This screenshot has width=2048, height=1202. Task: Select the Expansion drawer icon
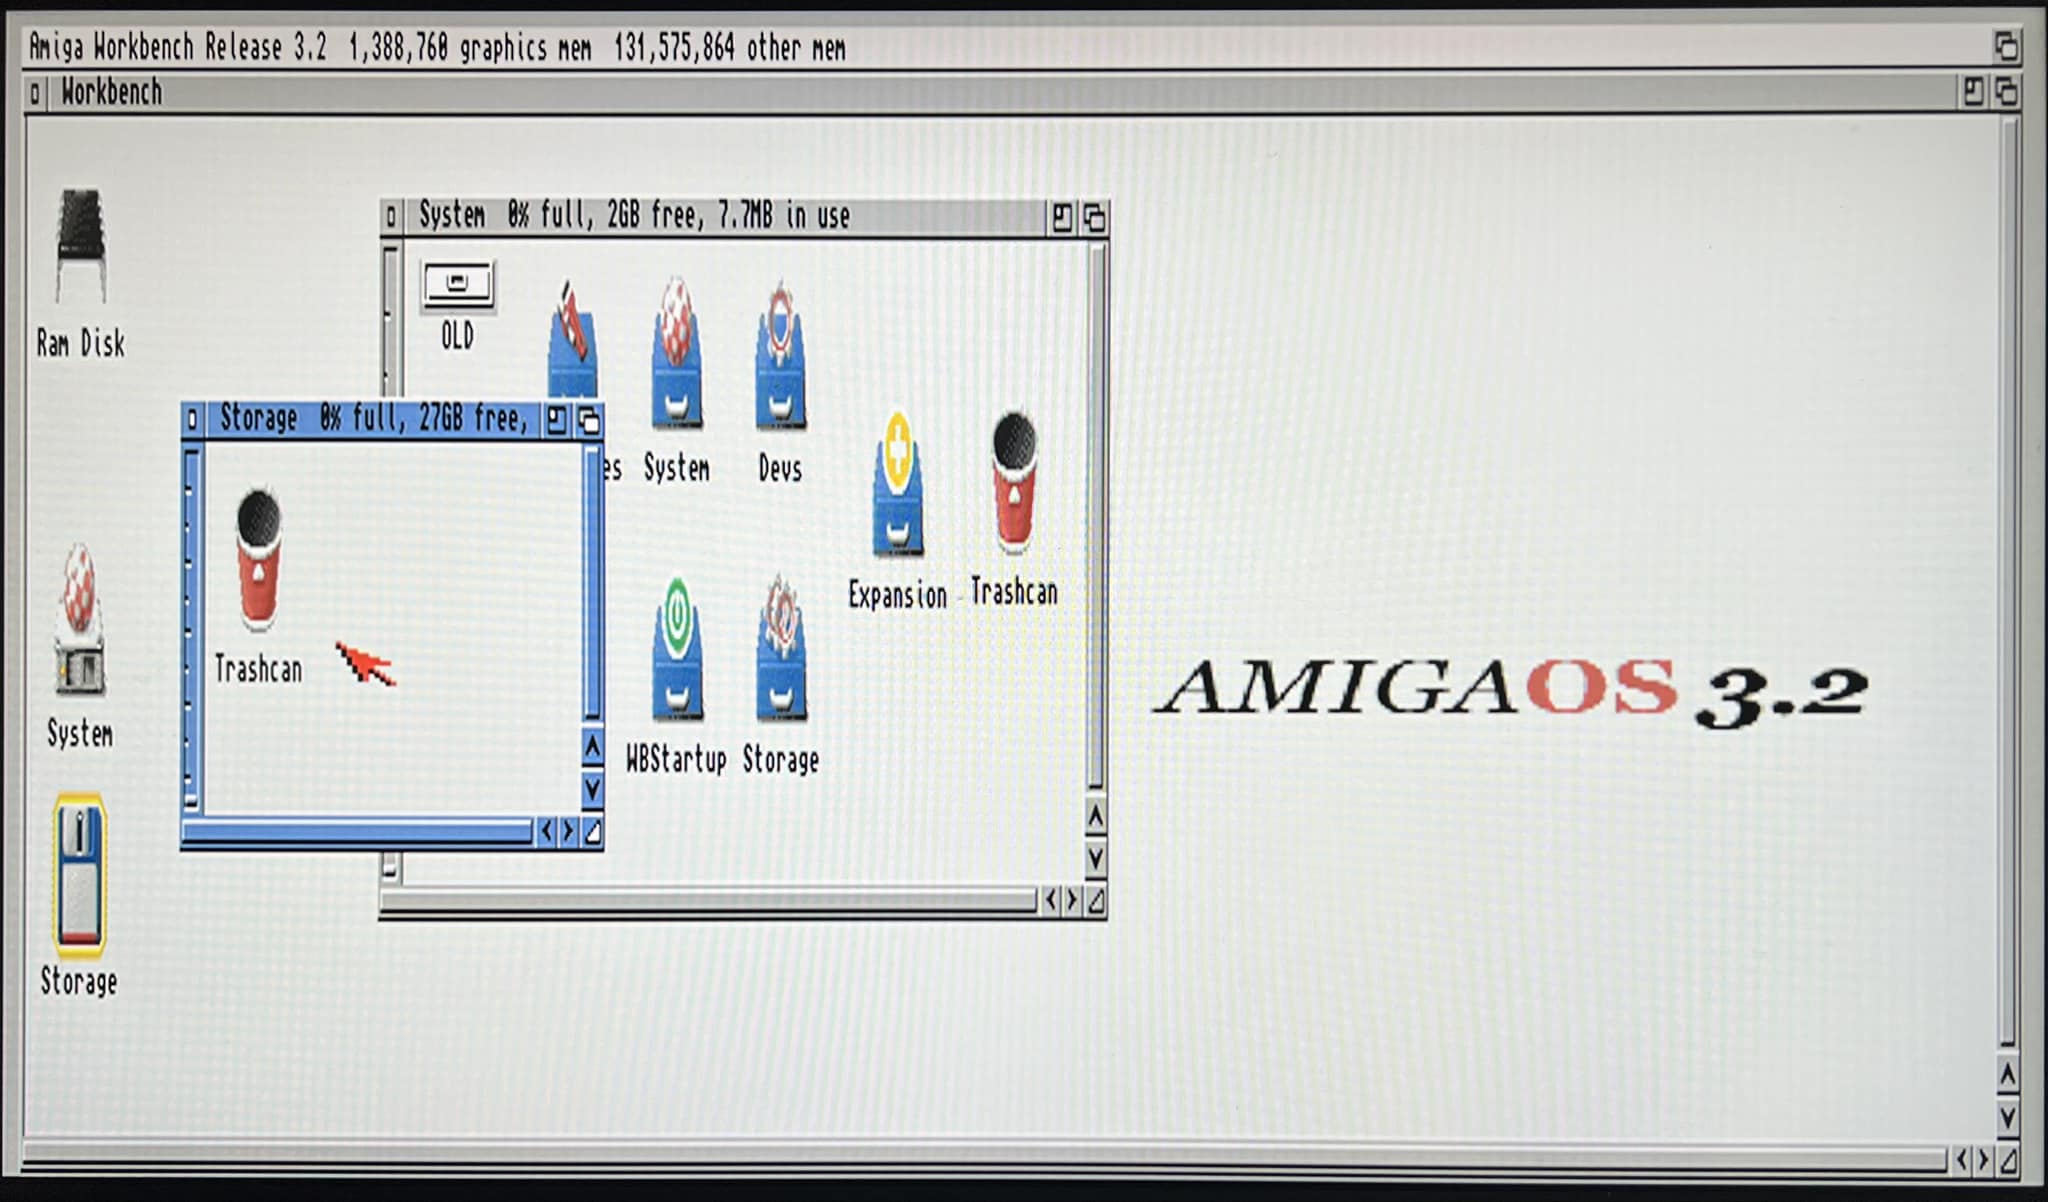pyautogui.click(x=898, y=483)
